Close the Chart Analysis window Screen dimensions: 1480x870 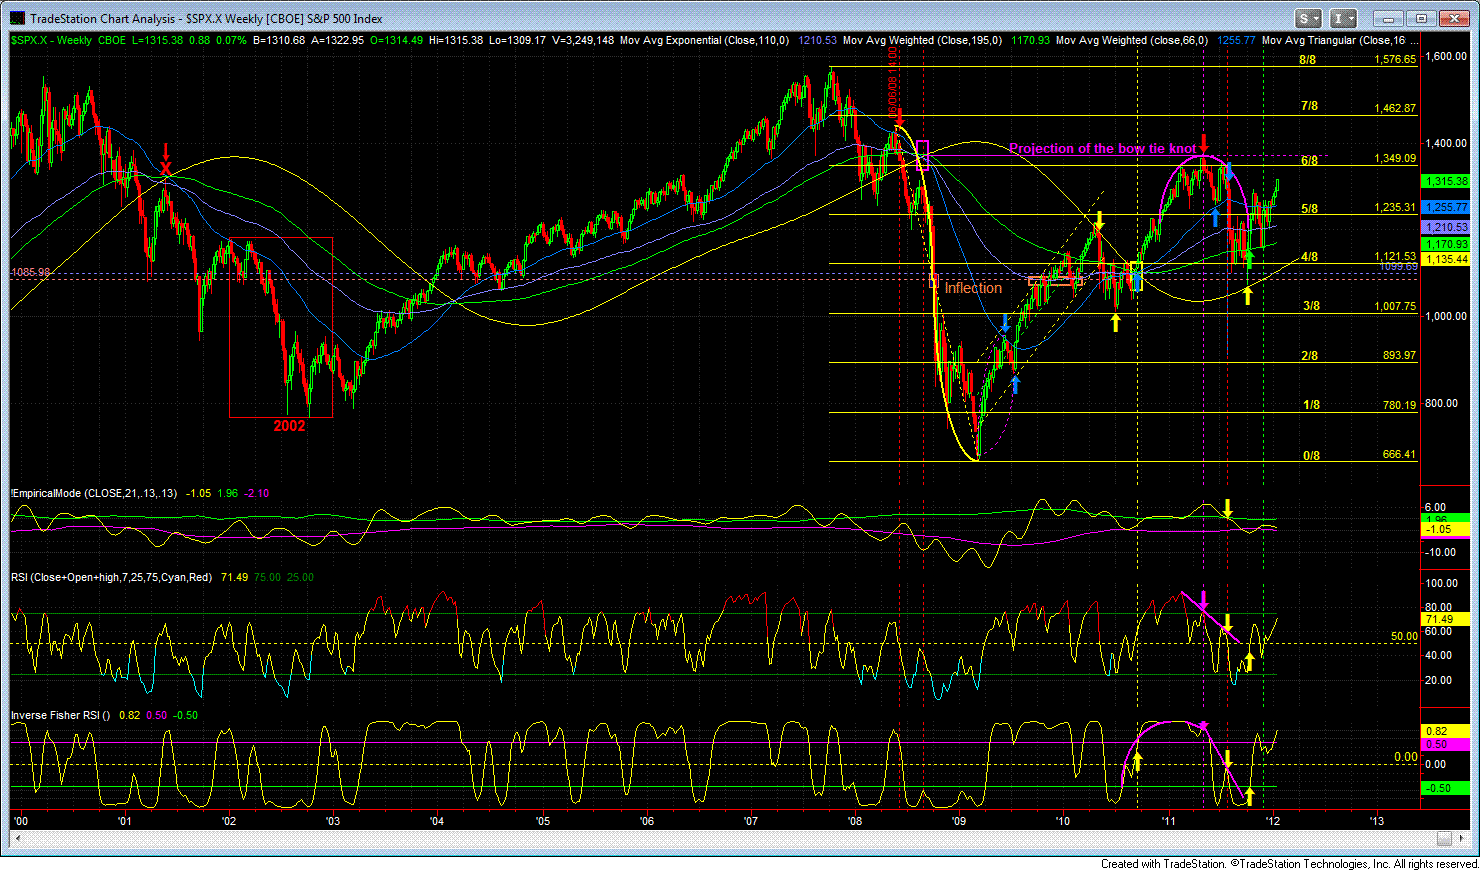1455,18
